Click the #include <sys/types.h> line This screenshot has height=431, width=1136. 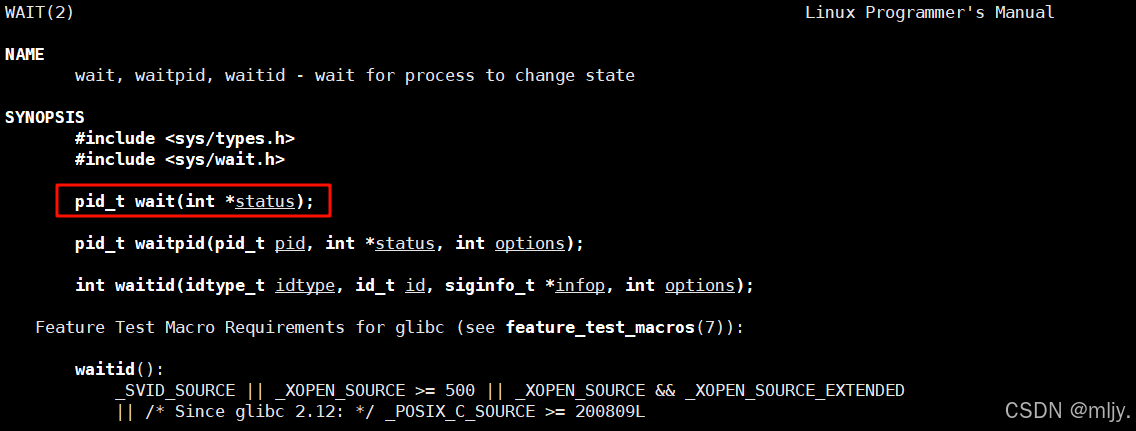tap(185, 138)
